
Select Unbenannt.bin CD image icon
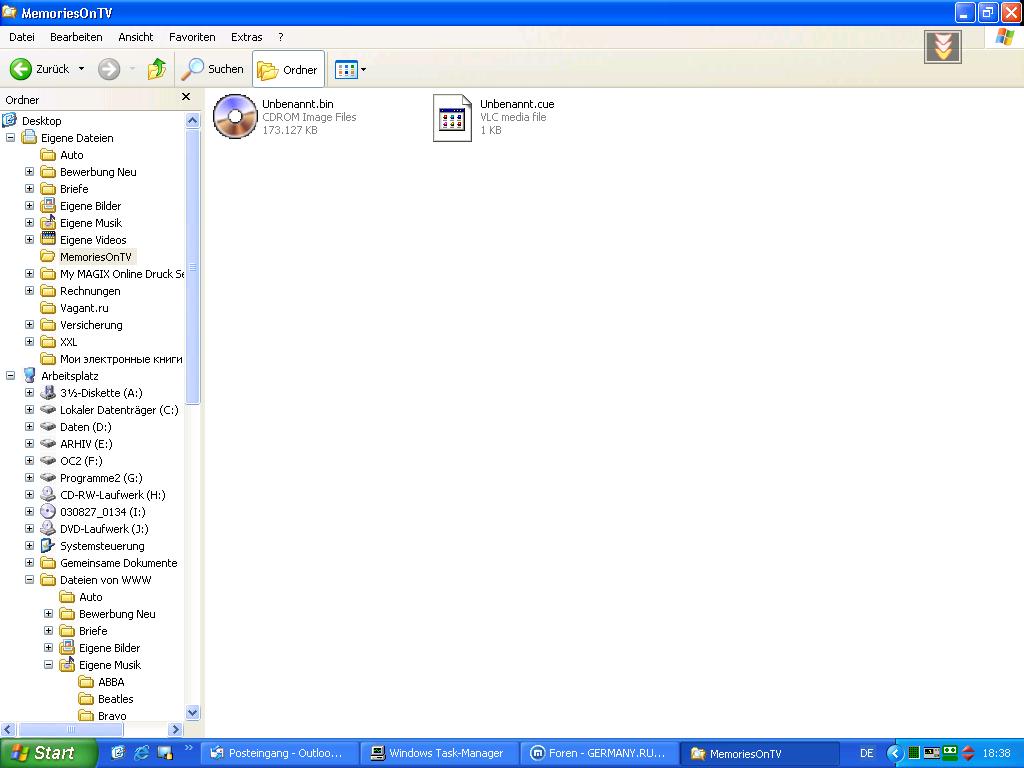pos(235,116)
